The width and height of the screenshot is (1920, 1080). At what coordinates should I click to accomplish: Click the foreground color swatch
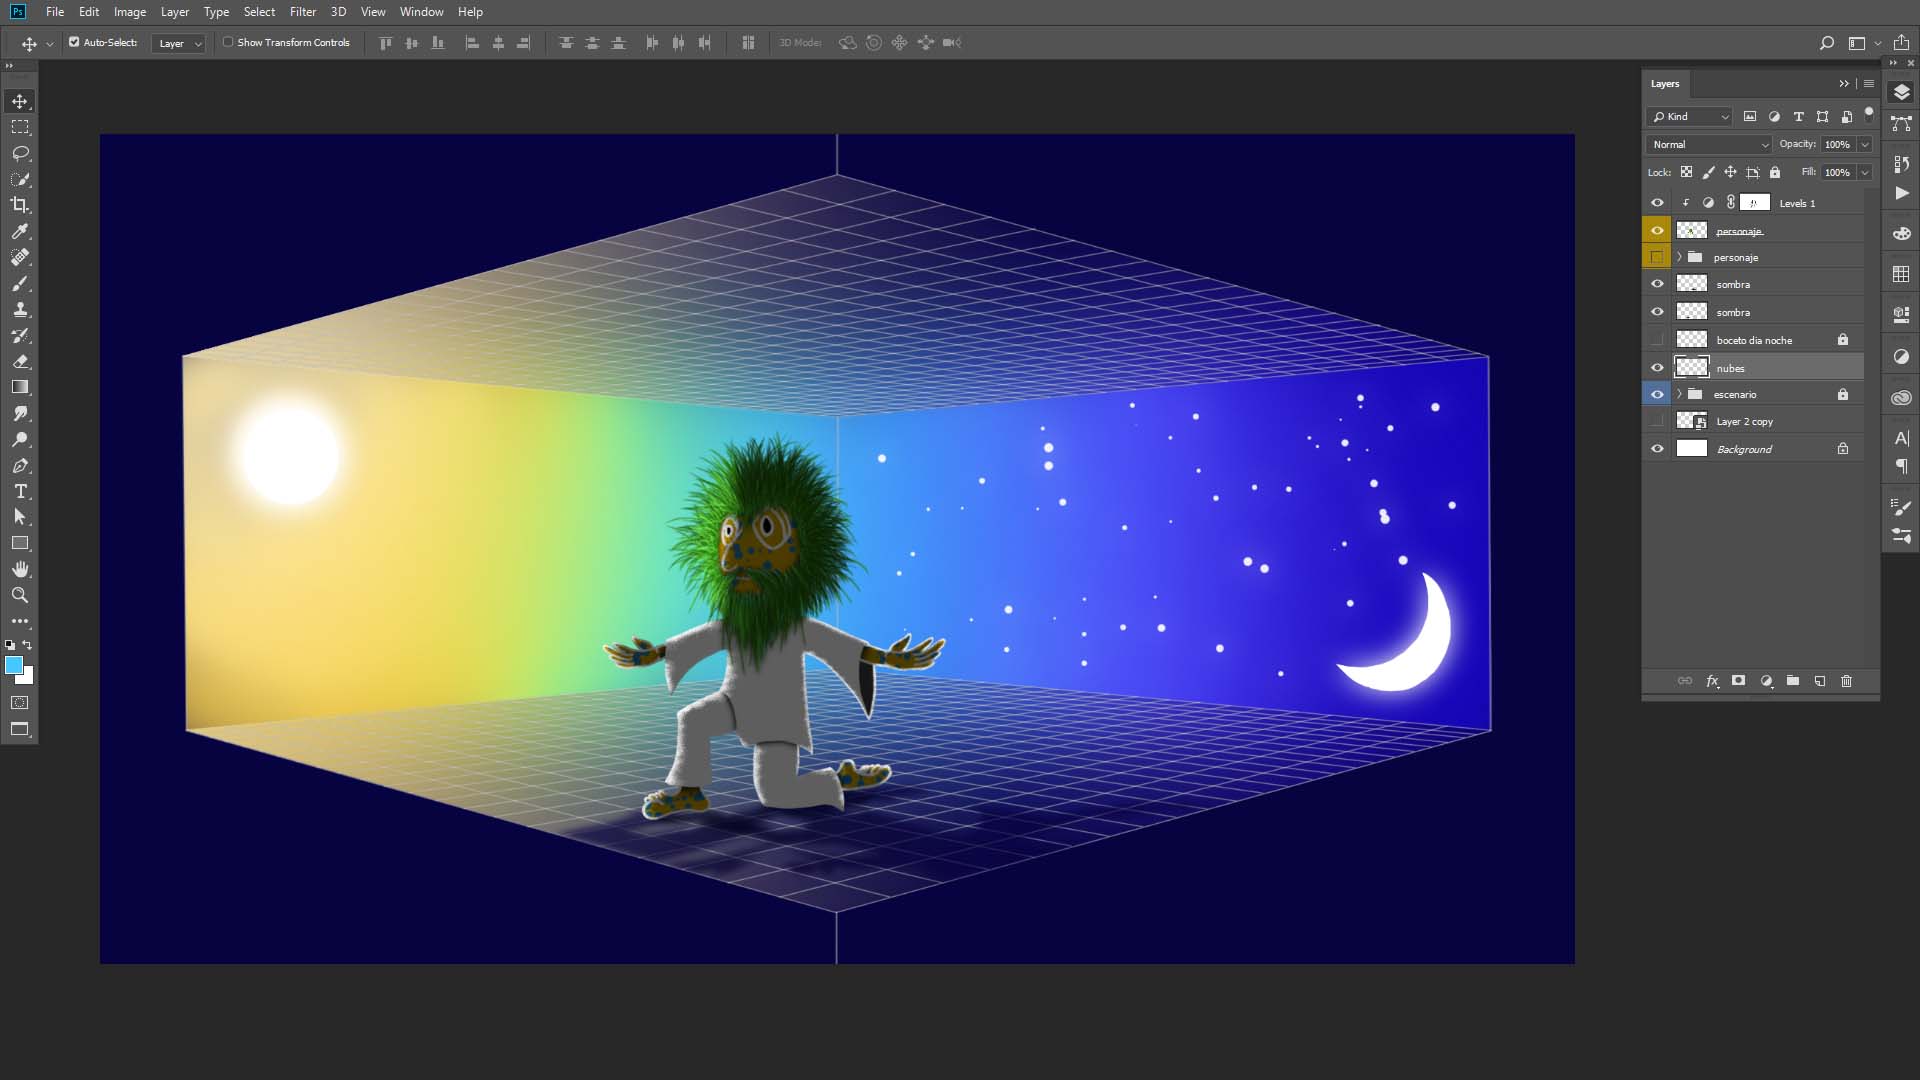(13, 665)
